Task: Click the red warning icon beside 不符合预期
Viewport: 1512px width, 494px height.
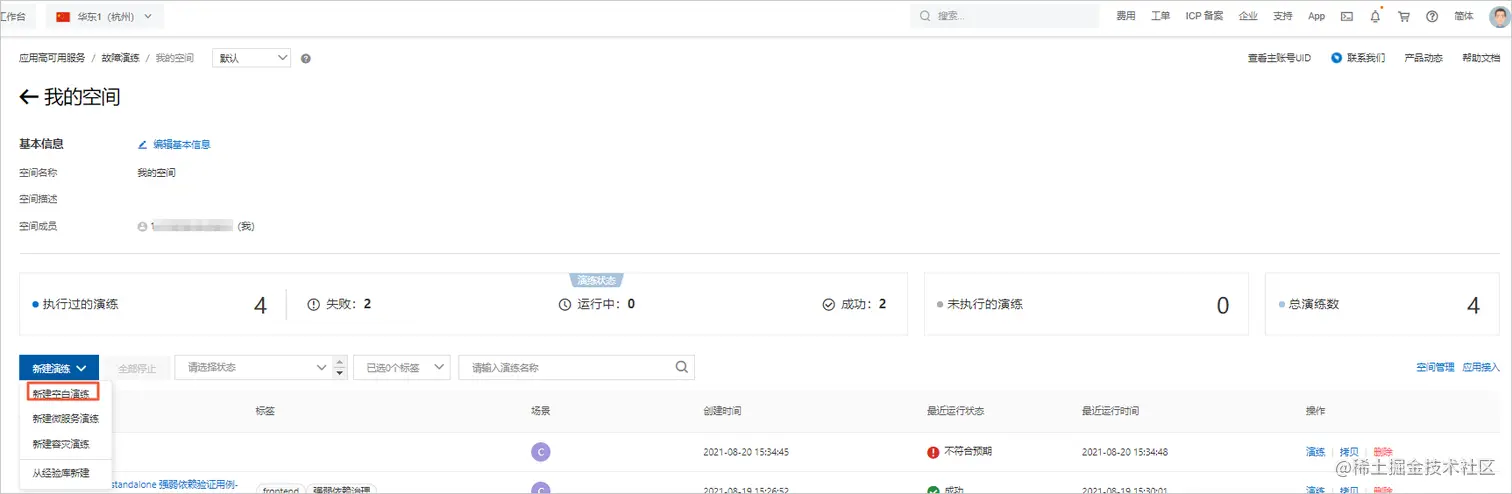Action: (933, 452)
